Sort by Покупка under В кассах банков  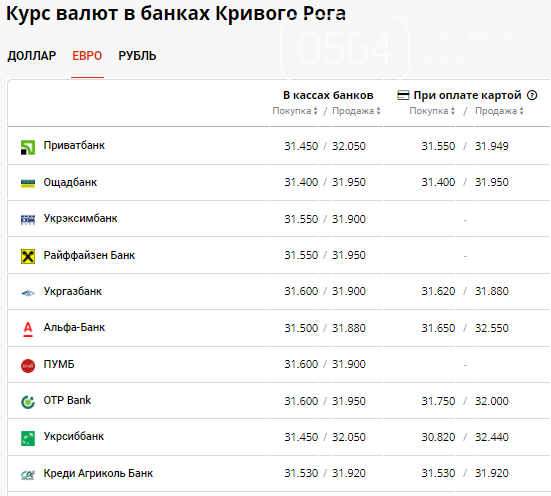pyautogui.click(x=295, y=111)
